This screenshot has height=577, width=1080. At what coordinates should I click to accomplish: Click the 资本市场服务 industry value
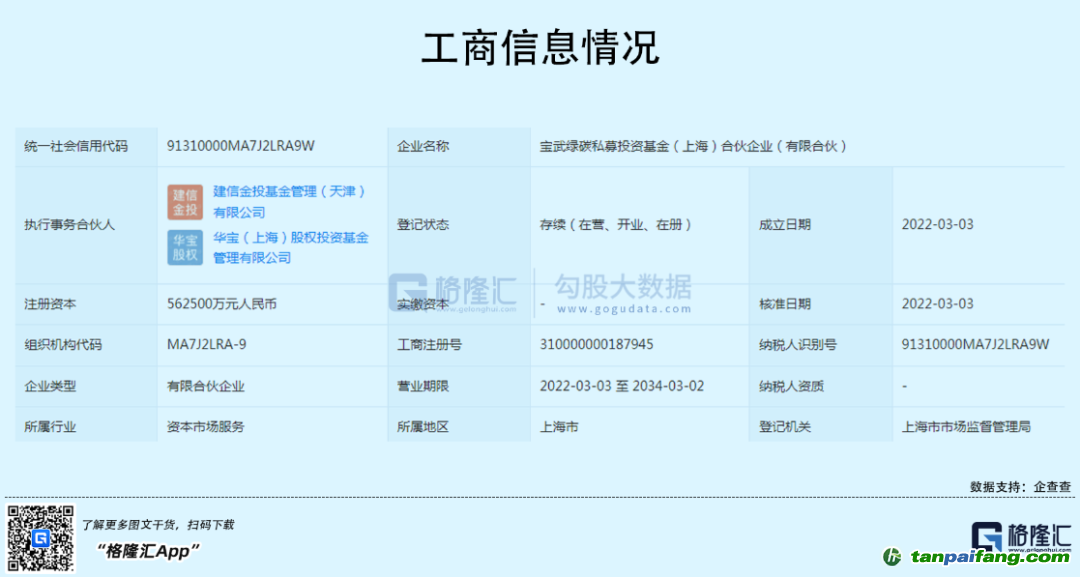[206, 427]
